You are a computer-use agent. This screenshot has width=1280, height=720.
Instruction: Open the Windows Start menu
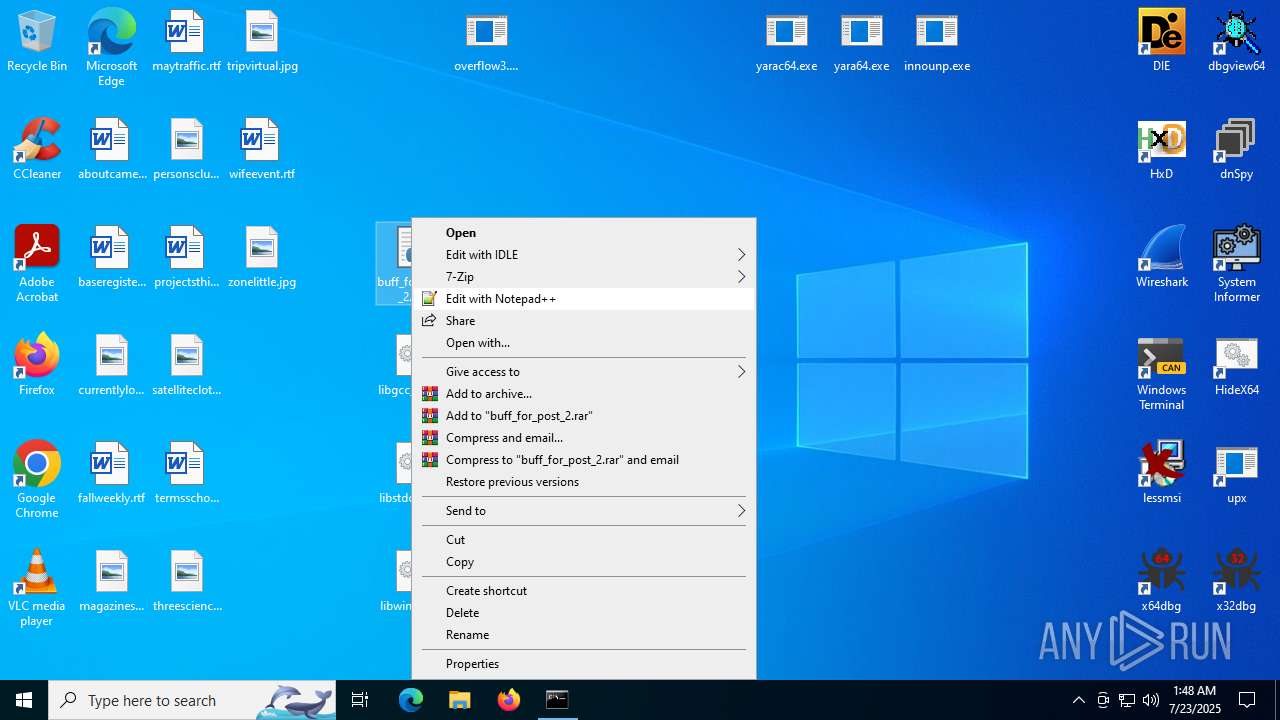coord(24,700)
